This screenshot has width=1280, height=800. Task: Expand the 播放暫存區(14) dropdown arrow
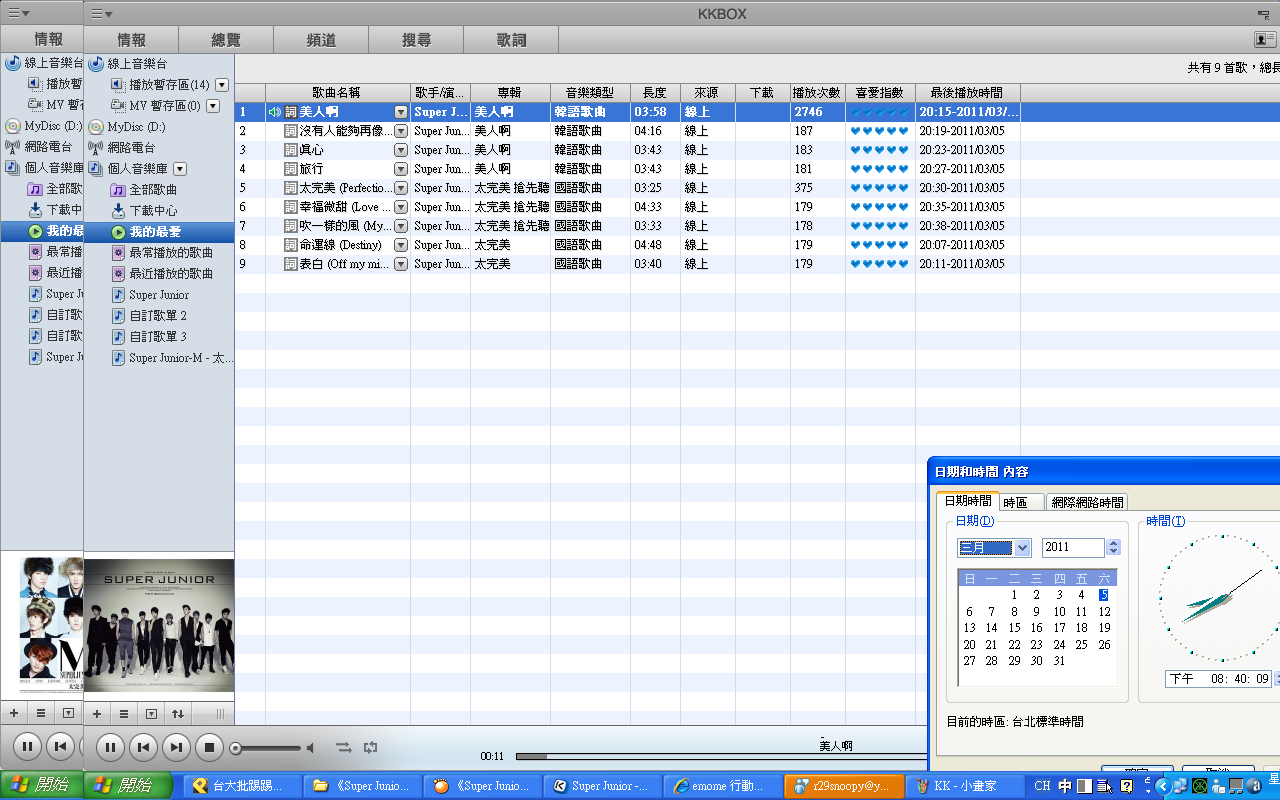click(222, 85)
